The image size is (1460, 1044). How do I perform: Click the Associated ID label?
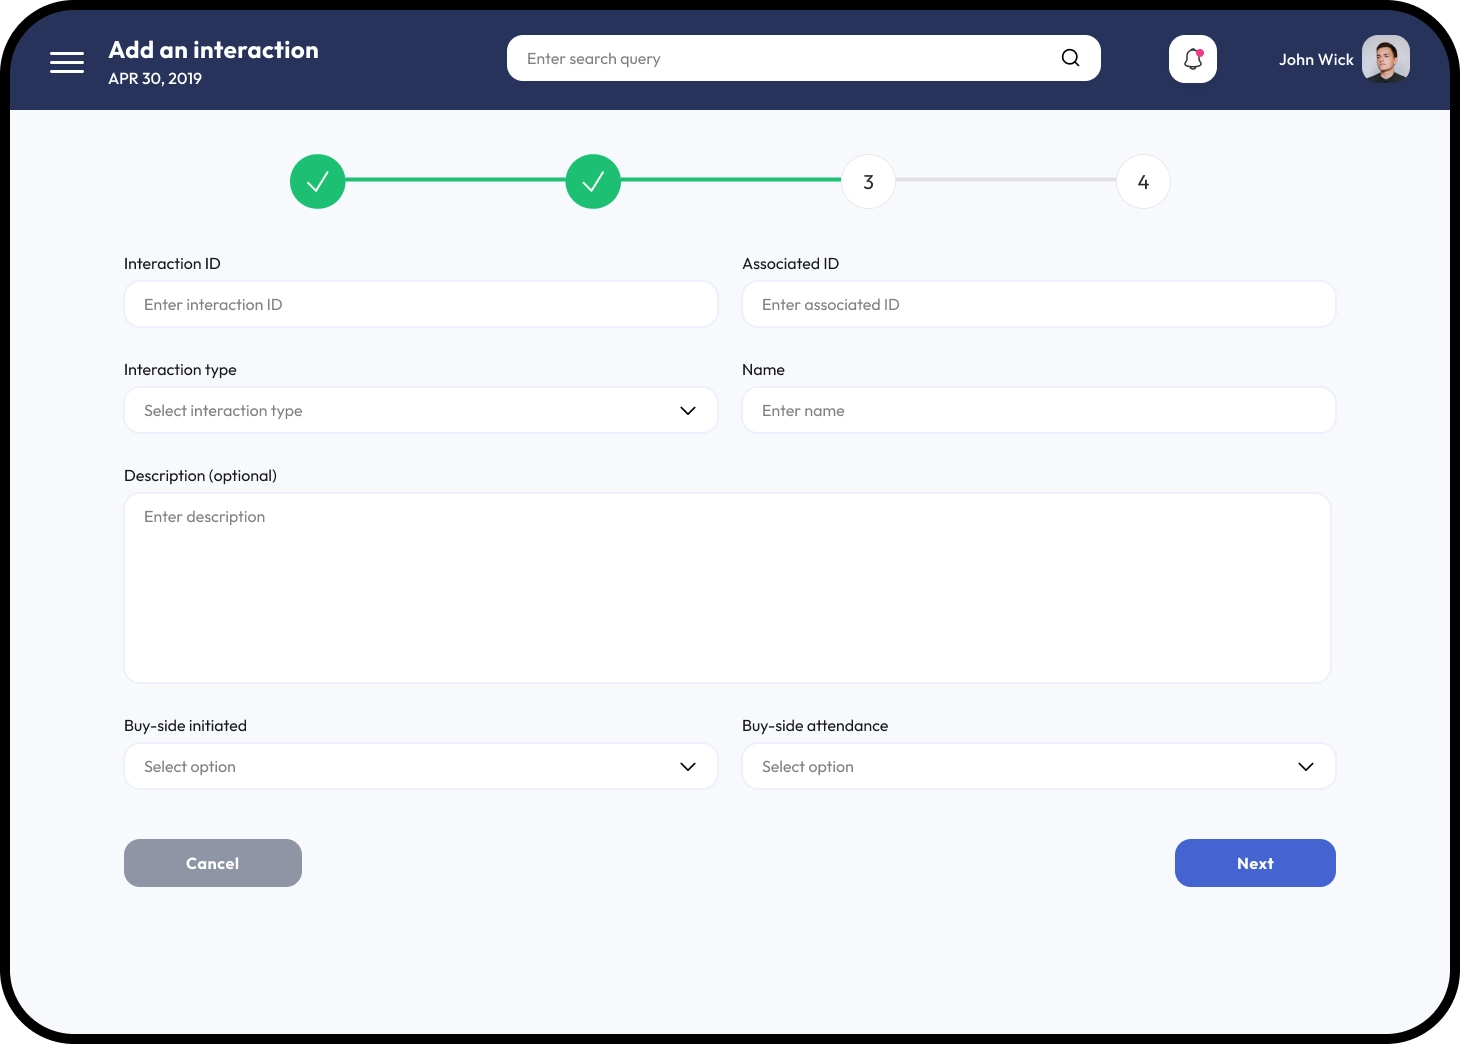790,264
